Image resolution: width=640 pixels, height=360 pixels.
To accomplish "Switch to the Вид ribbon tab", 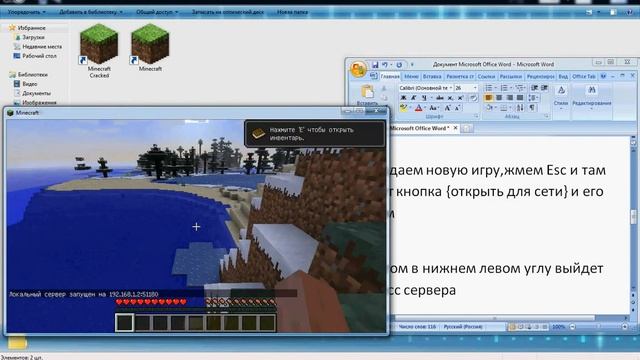I will (x=563, y=76).
